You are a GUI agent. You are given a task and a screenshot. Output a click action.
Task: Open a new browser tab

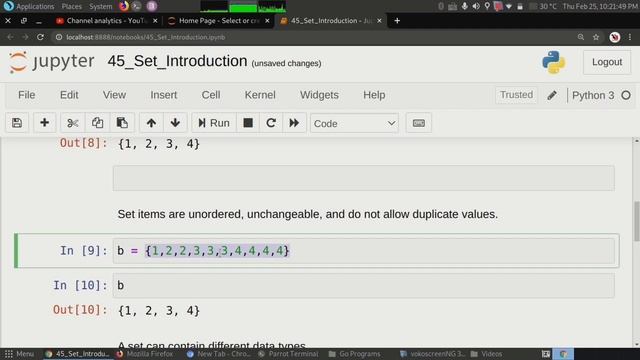pyautogui.click(x=397, y=20)
